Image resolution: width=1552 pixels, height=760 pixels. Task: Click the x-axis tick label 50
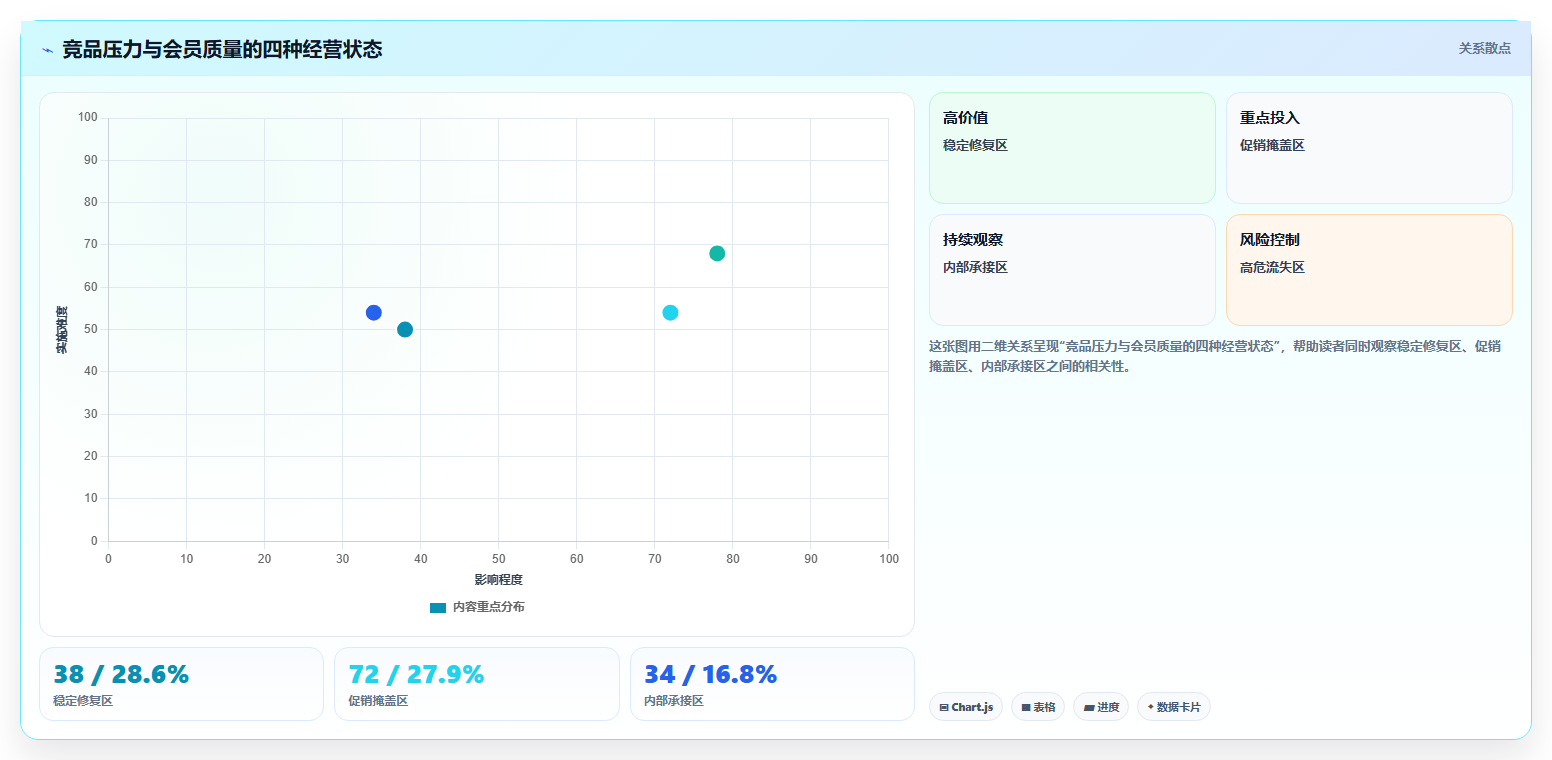498,559
